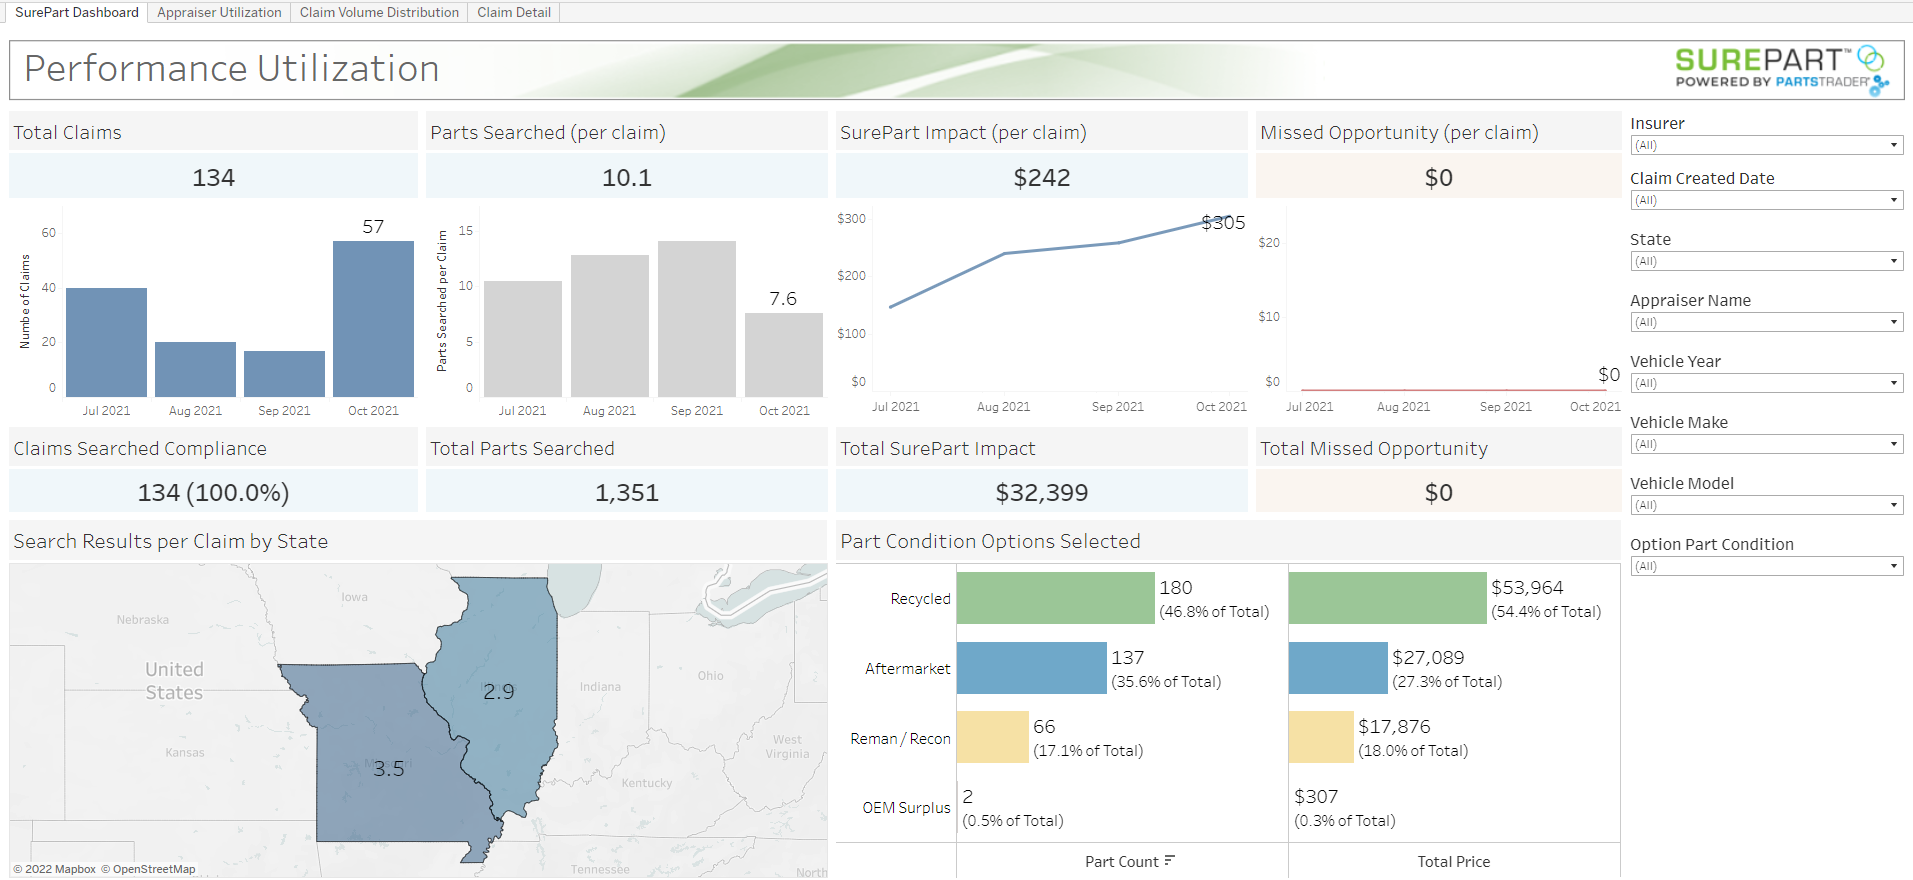Click the blue Aftermarket total price bar
1913x880 pixels.
(x=1338, y=668)
